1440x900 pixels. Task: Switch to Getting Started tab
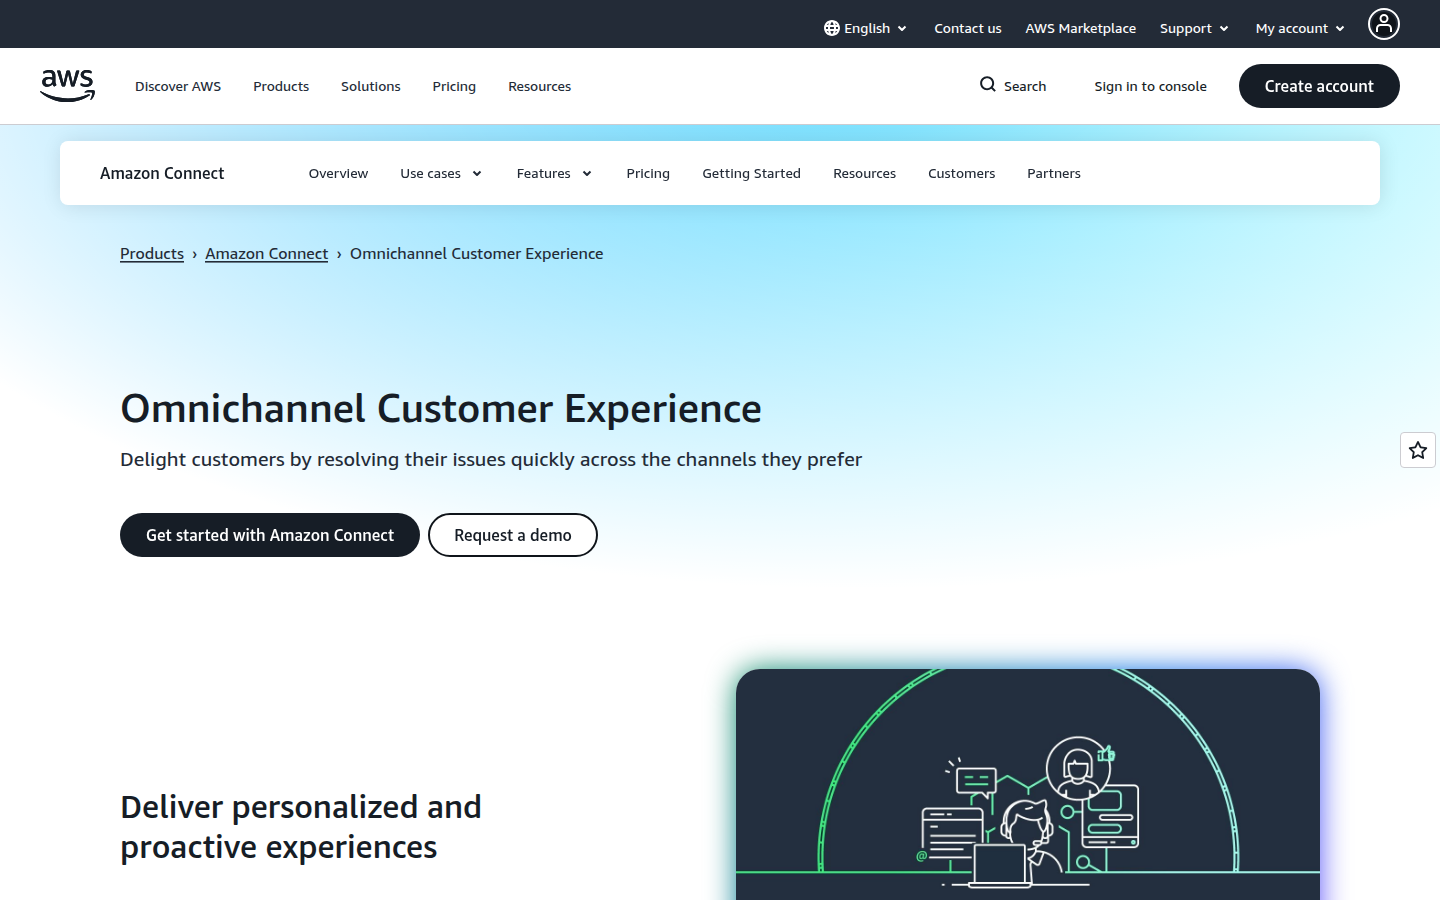pos(751,173)
